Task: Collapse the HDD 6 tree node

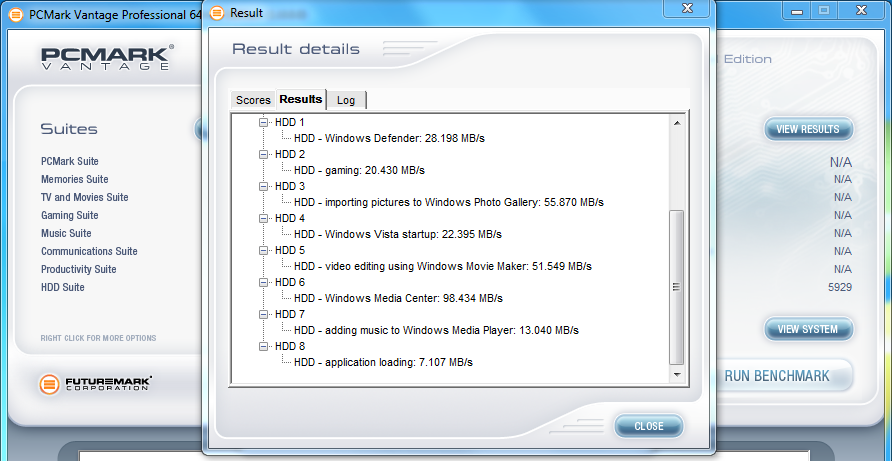Action: tap(263, 282)
